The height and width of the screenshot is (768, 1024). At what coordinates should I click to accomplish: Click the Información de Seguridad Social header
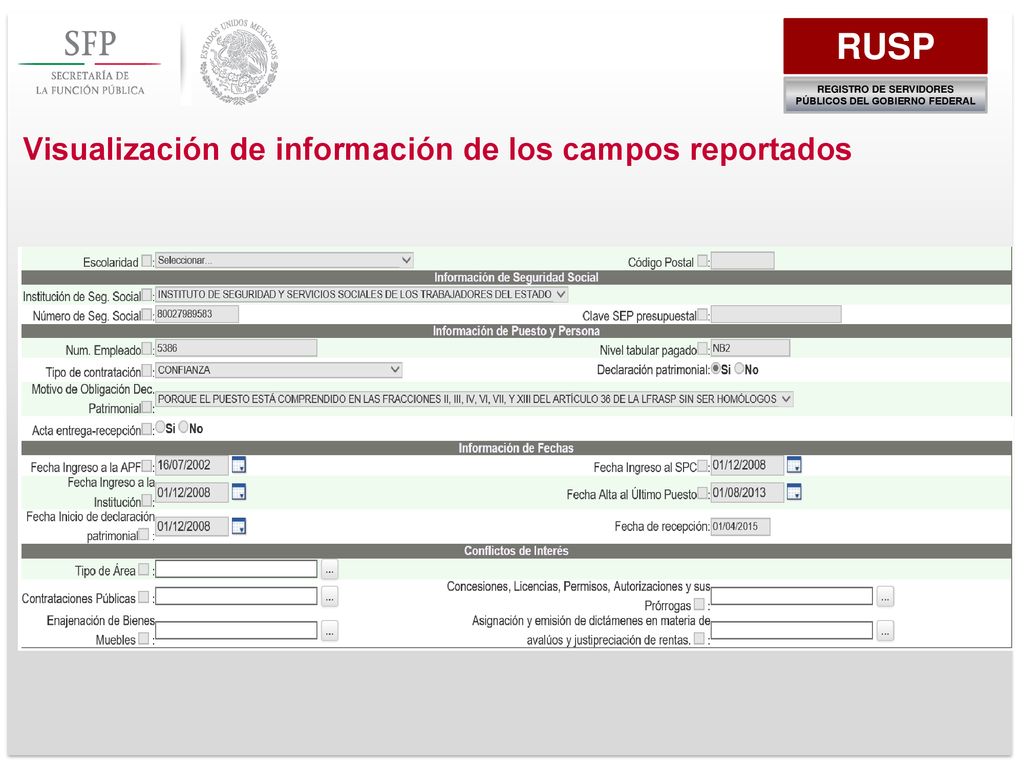coord(516,278)
